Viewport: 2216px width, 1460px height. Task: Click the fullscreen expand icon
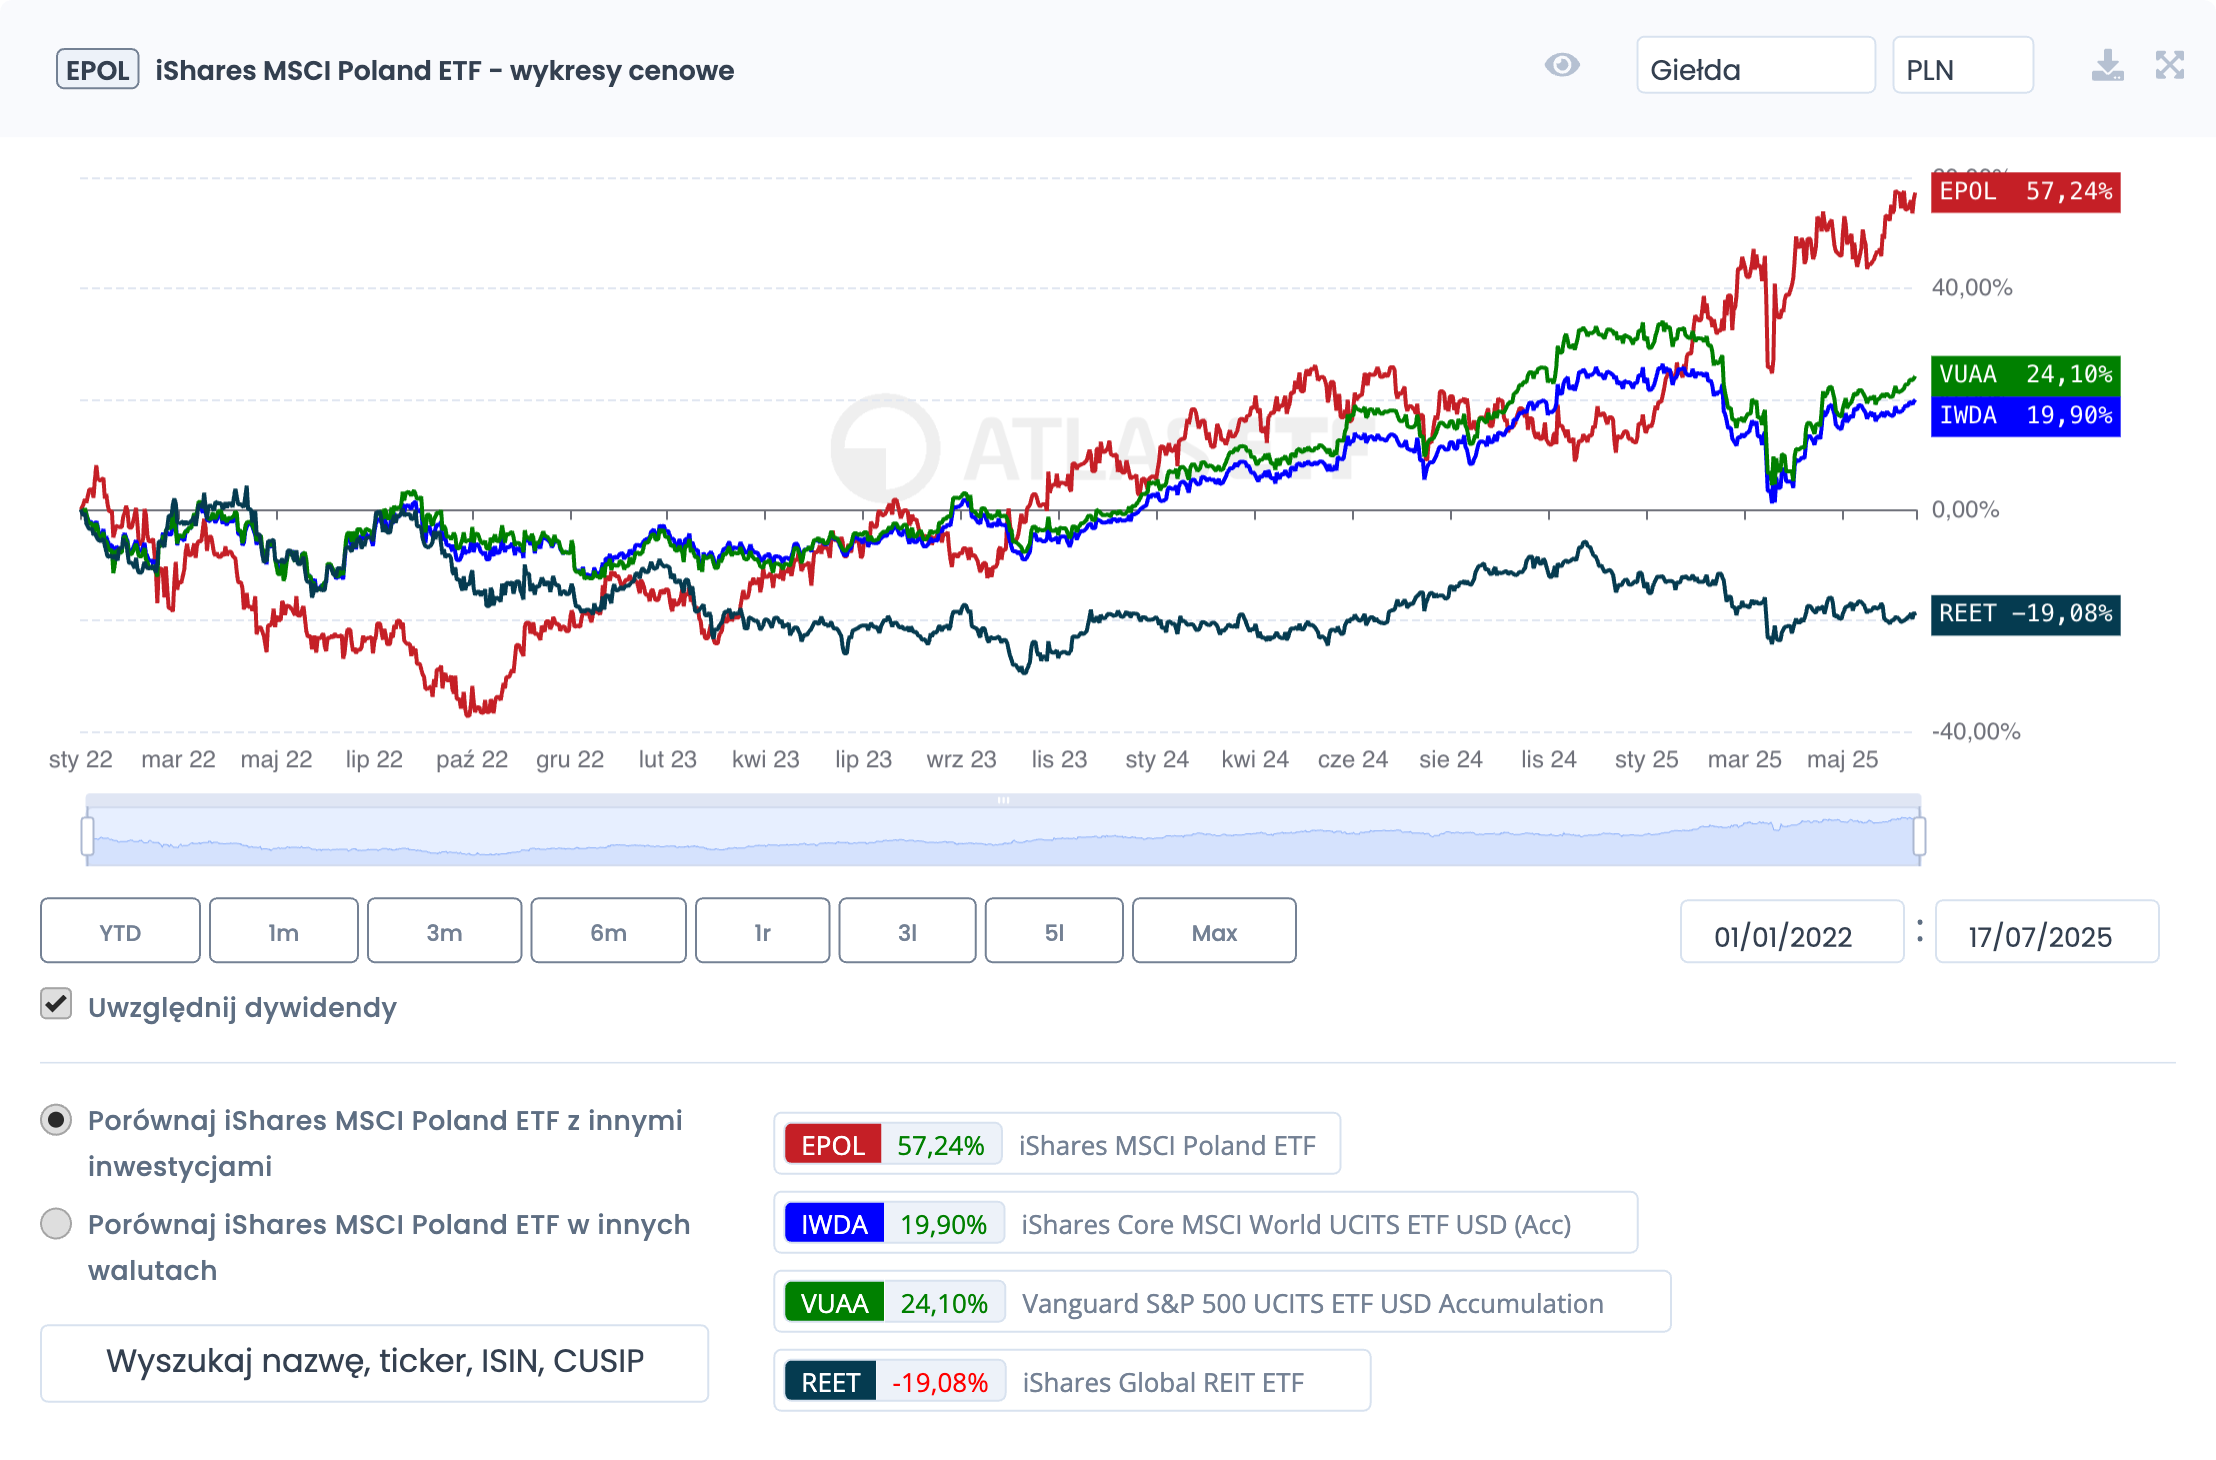2169,66
